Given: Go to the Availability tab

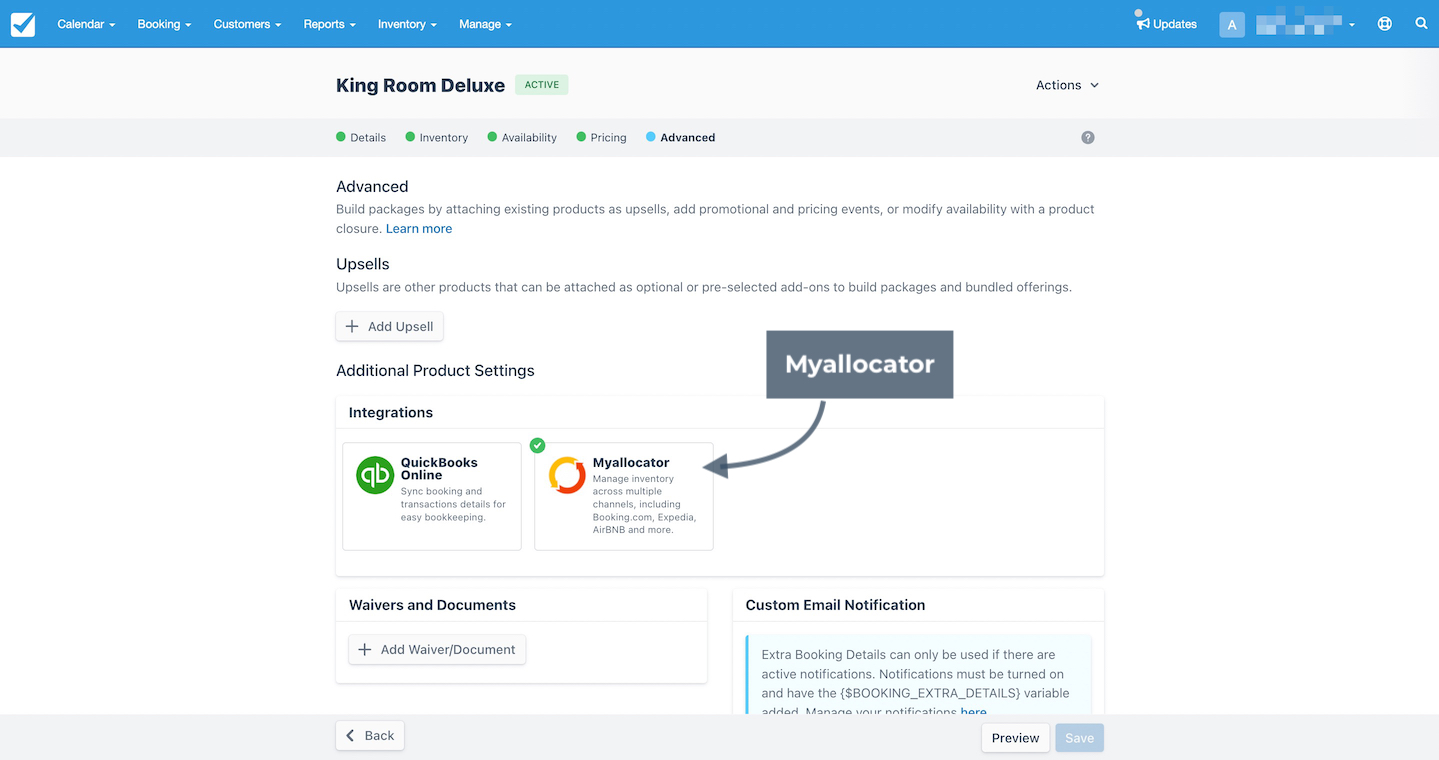Looking at the screenshot, I should coord(522,137).
